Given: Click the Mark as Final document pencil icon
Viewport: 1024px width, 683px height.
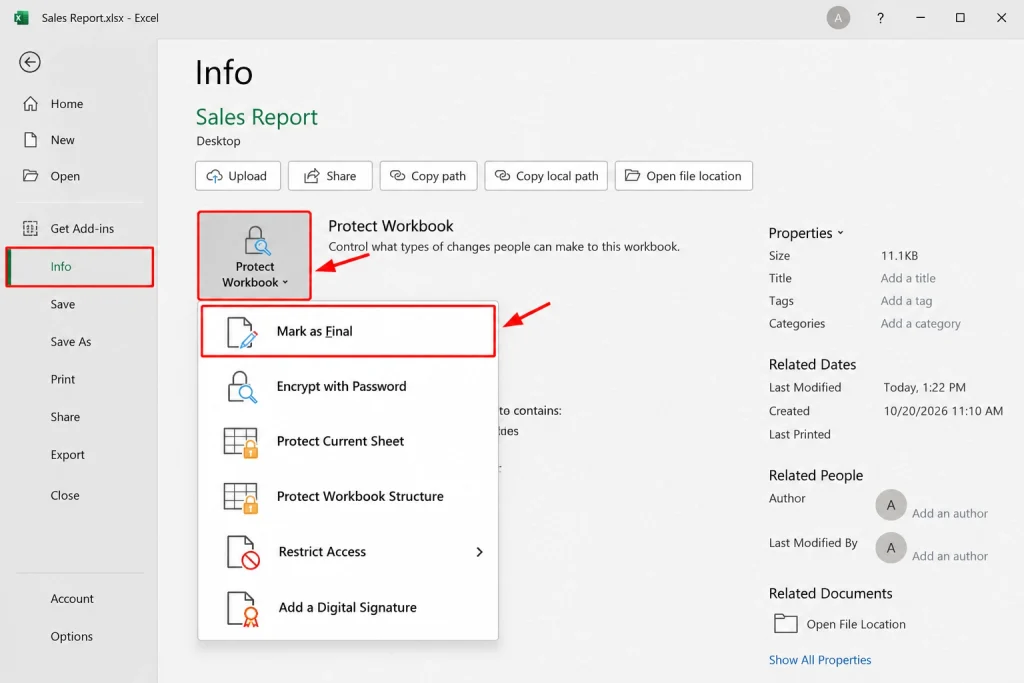Looking at the screenshot, I should tap(242, 332).
